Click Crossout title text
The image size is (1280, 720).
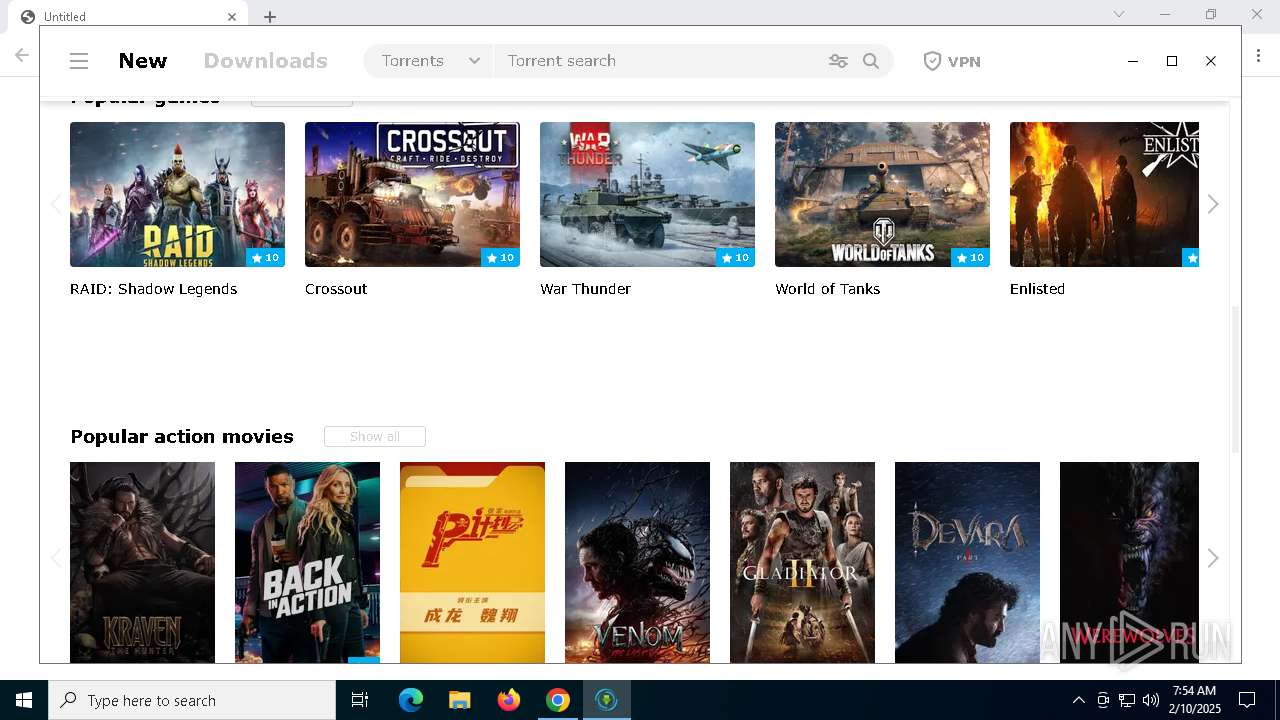pyautogui.click(x=336, y=289)
